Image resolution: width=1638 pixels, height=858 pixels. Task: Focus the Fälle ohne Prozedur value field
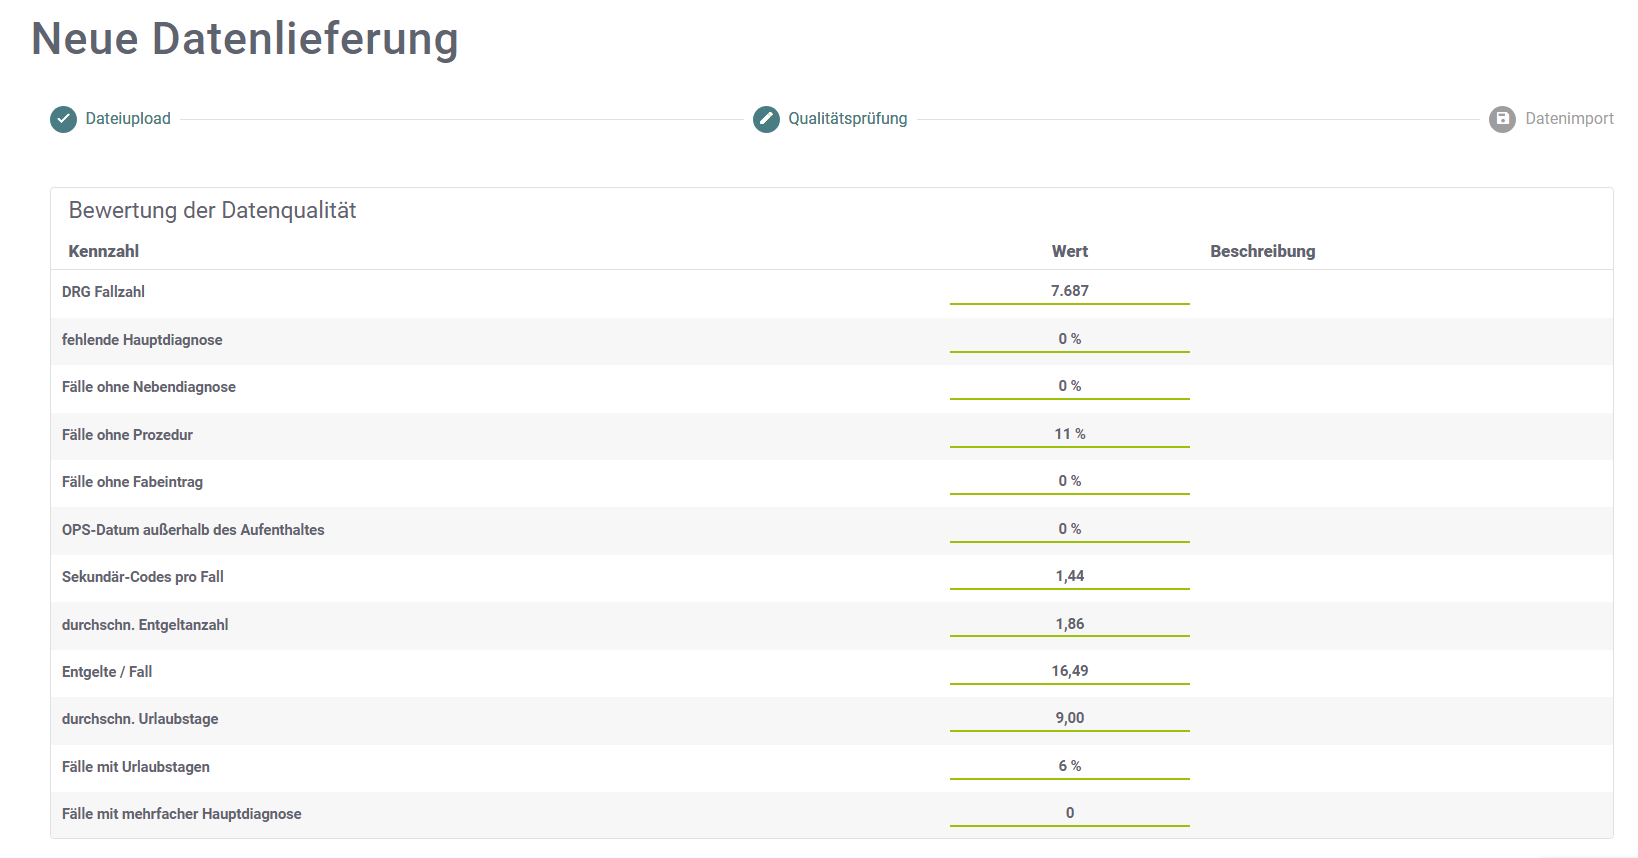point(1069,434)
